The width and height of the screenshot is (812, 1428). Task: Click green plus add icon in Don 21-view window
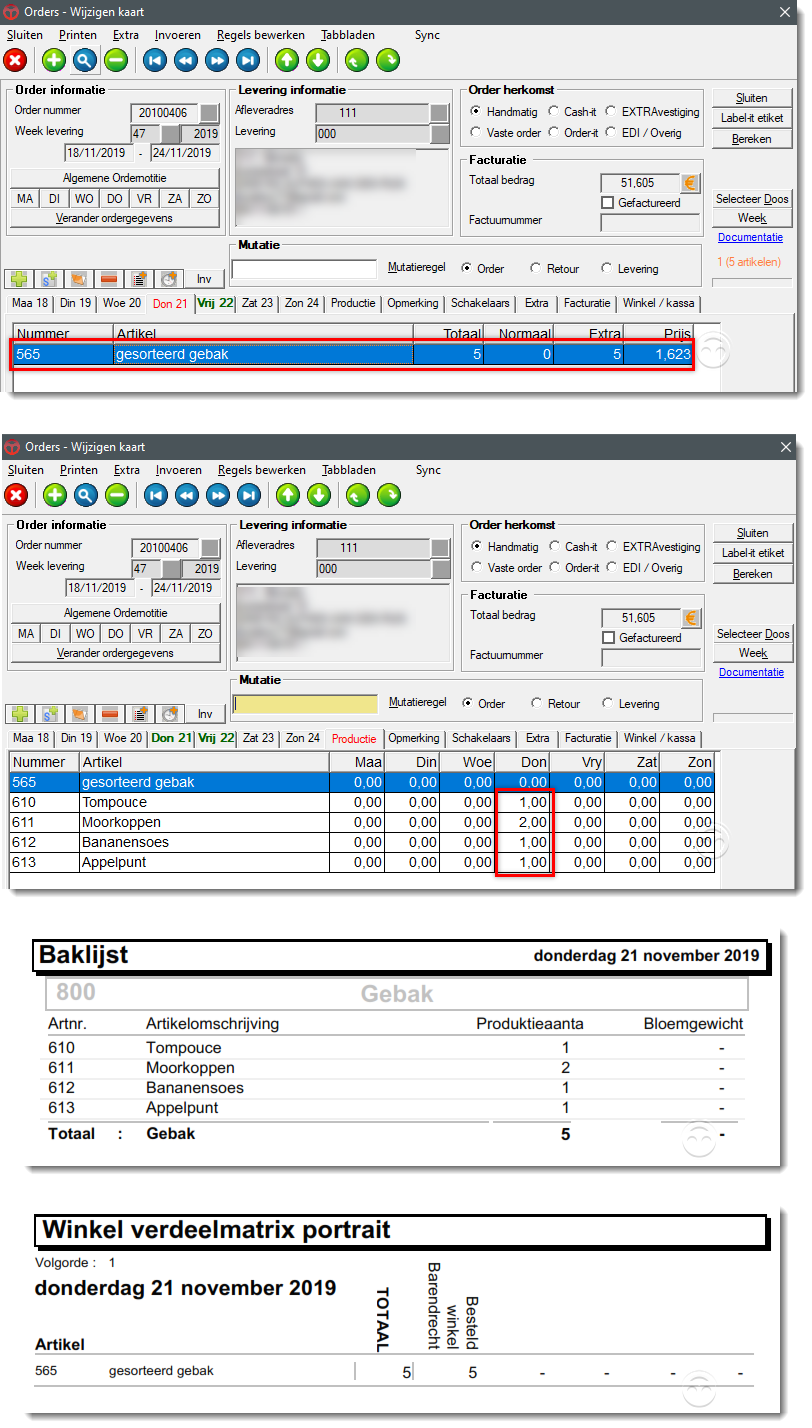pos(54,60)
